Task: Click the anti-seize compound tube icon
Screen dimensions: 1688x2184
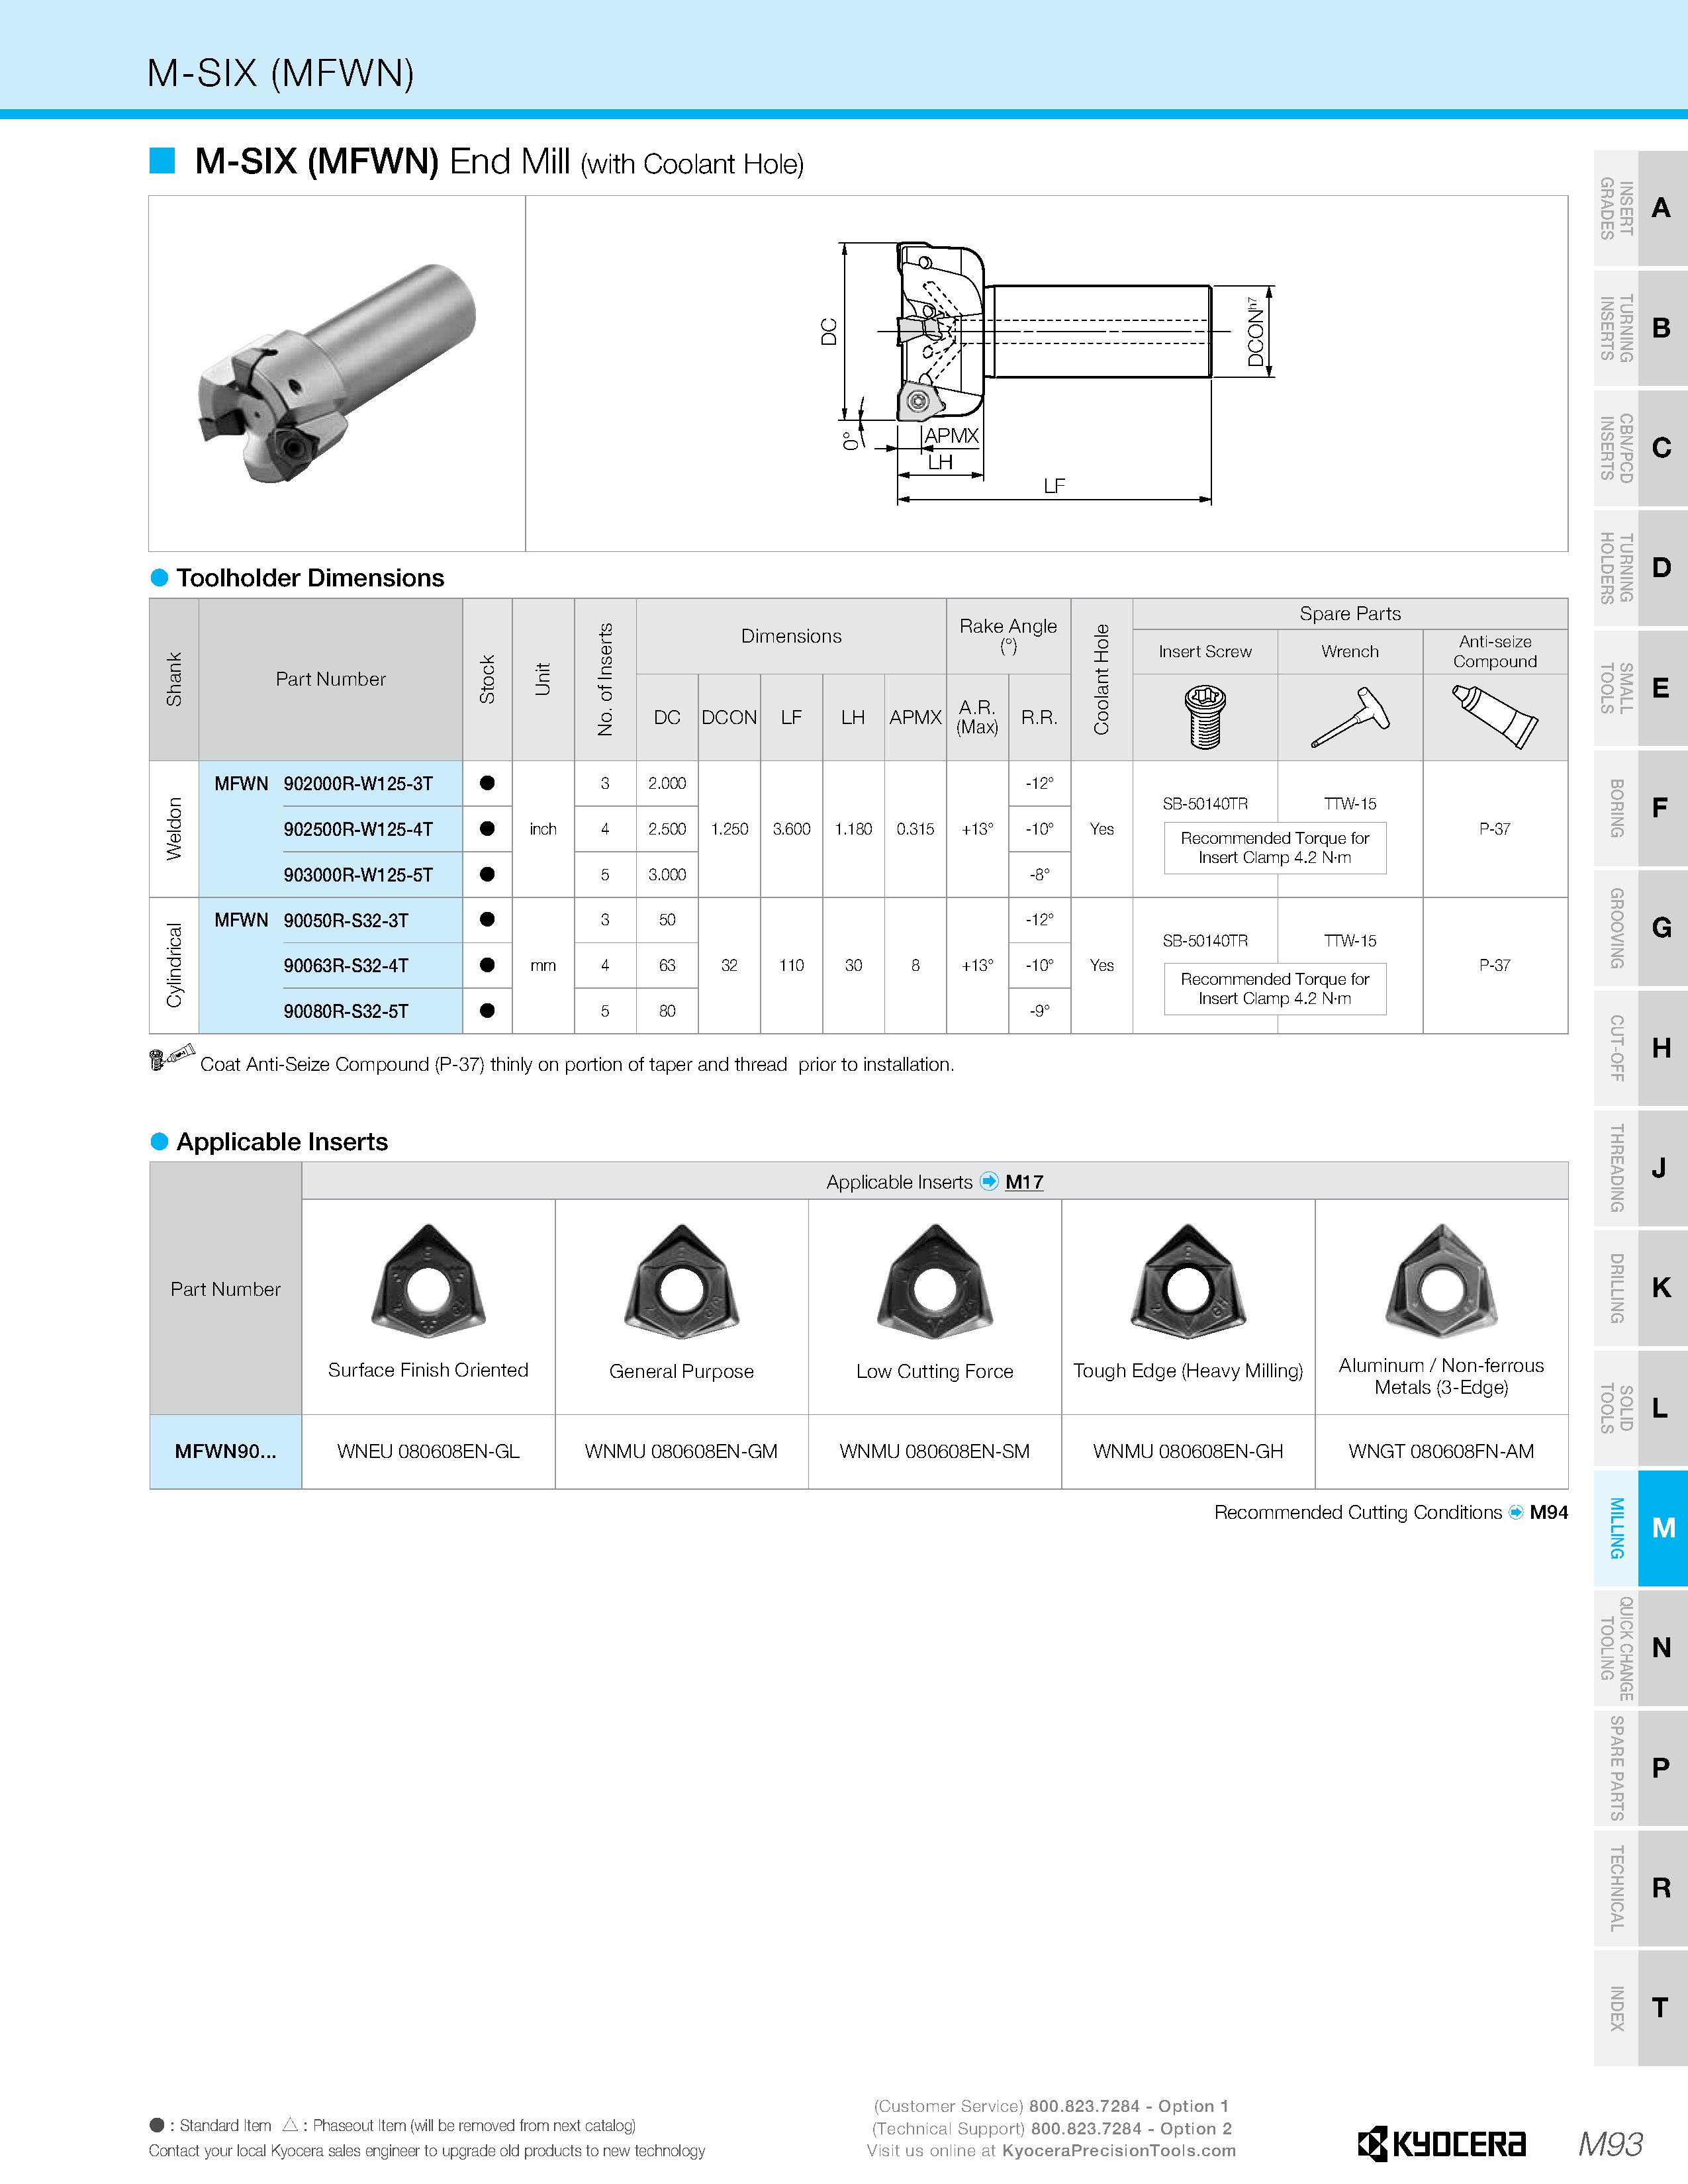Action: tap(1495, 716)
